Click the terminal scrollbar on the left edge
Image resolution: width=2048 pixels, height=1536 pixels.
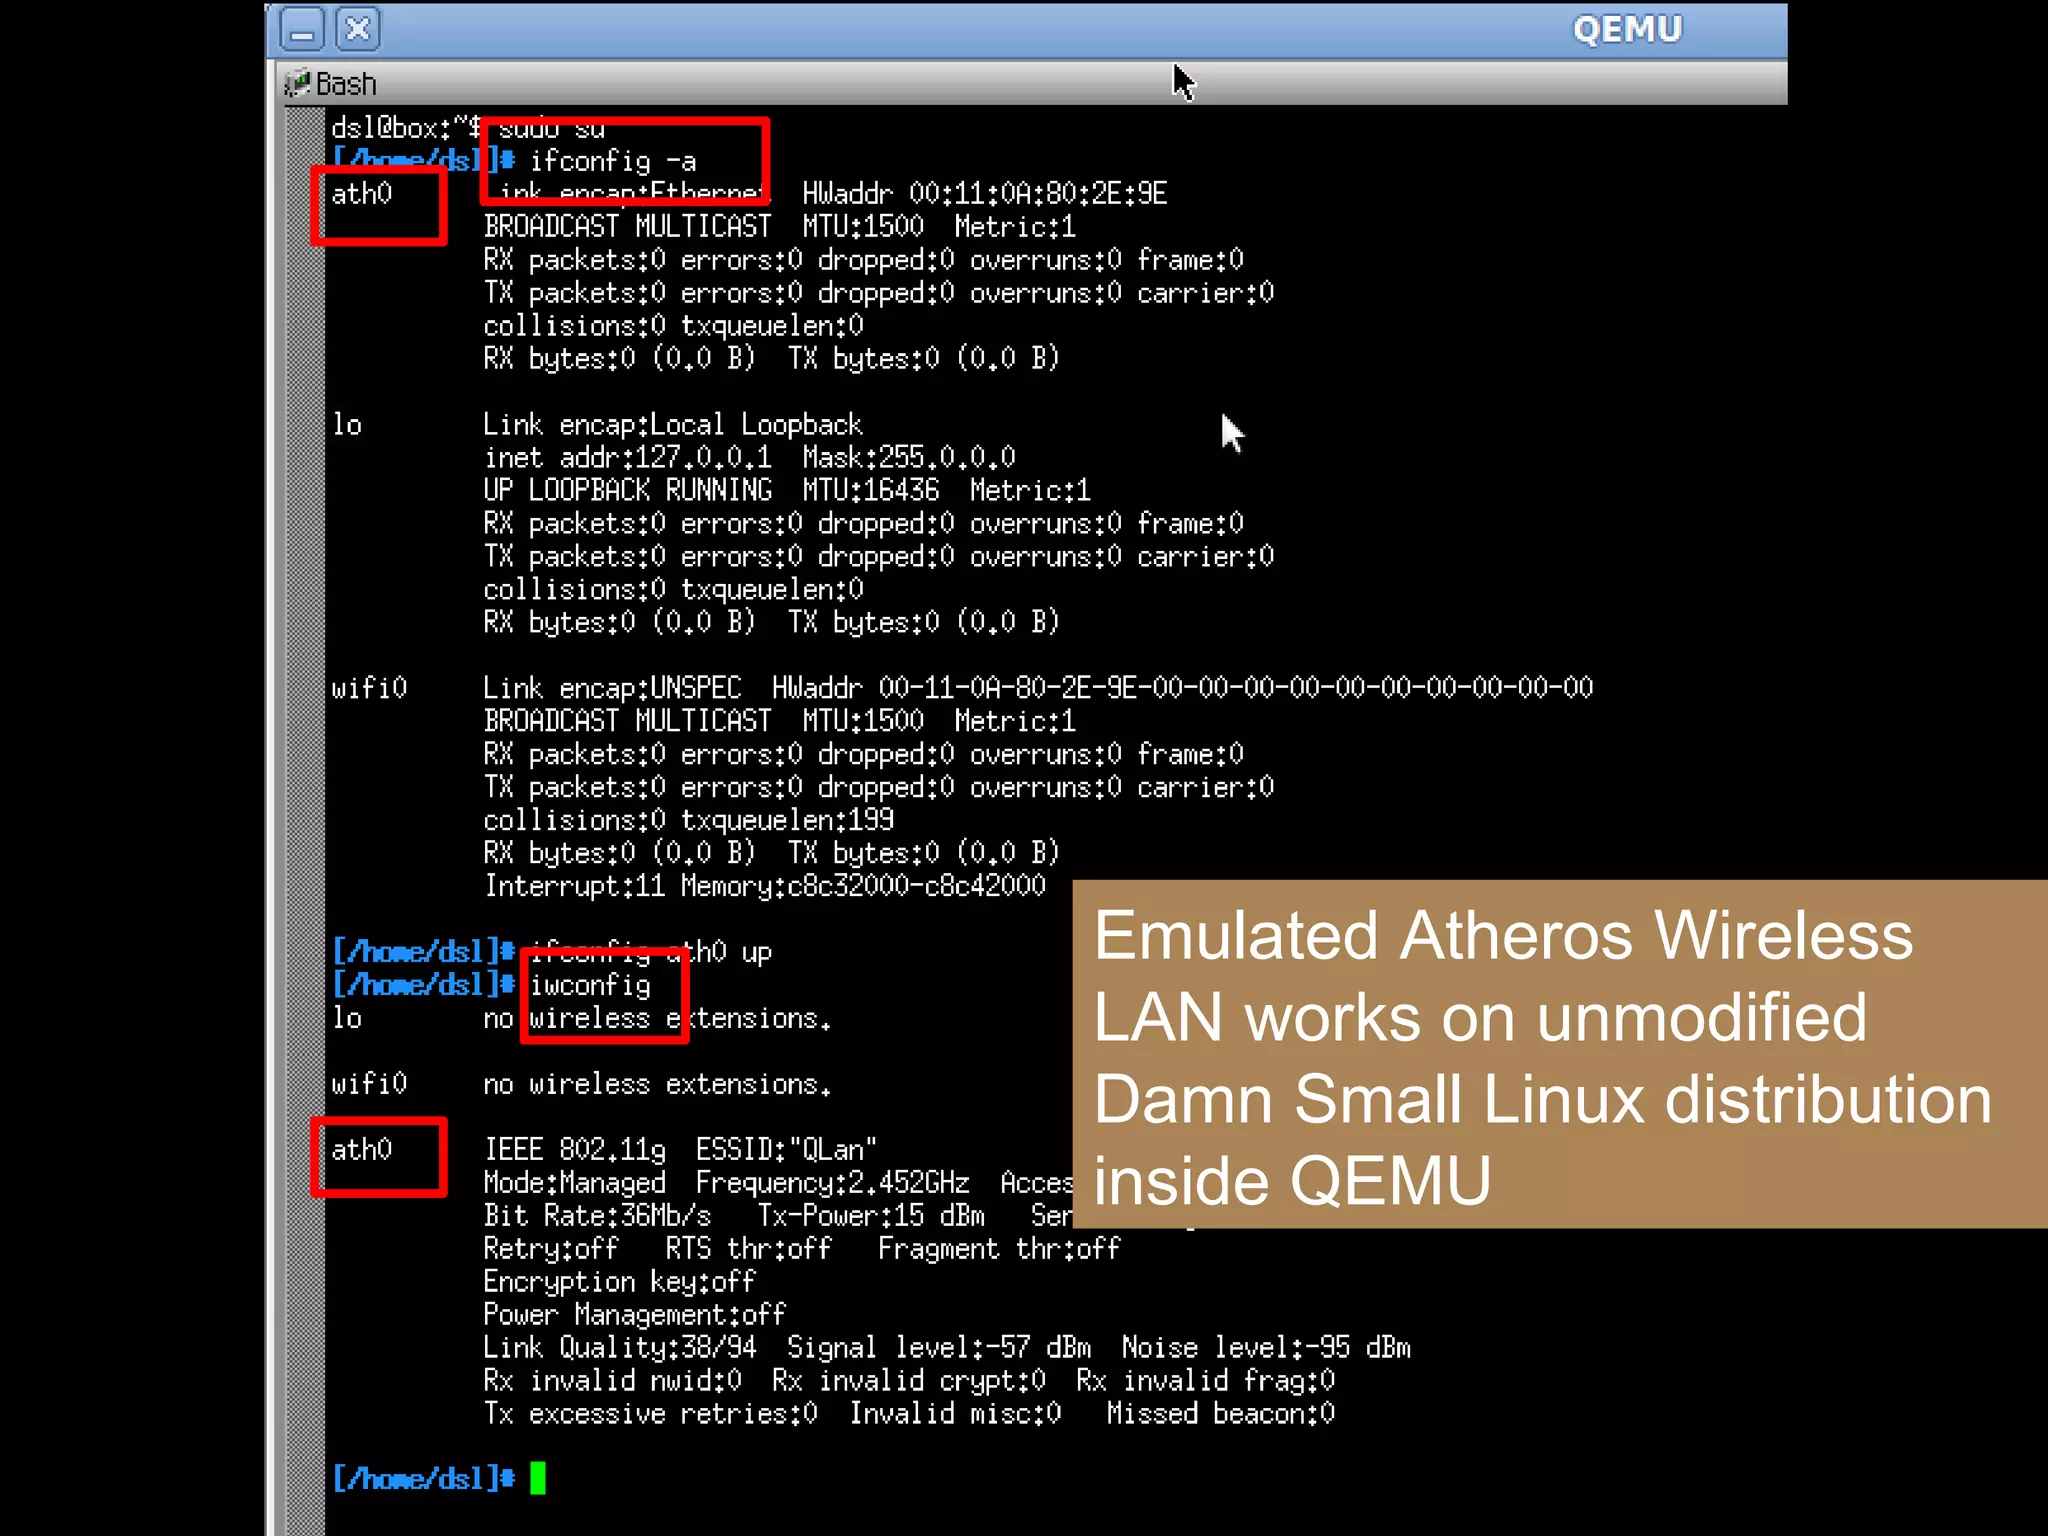(x=305, y=820)
